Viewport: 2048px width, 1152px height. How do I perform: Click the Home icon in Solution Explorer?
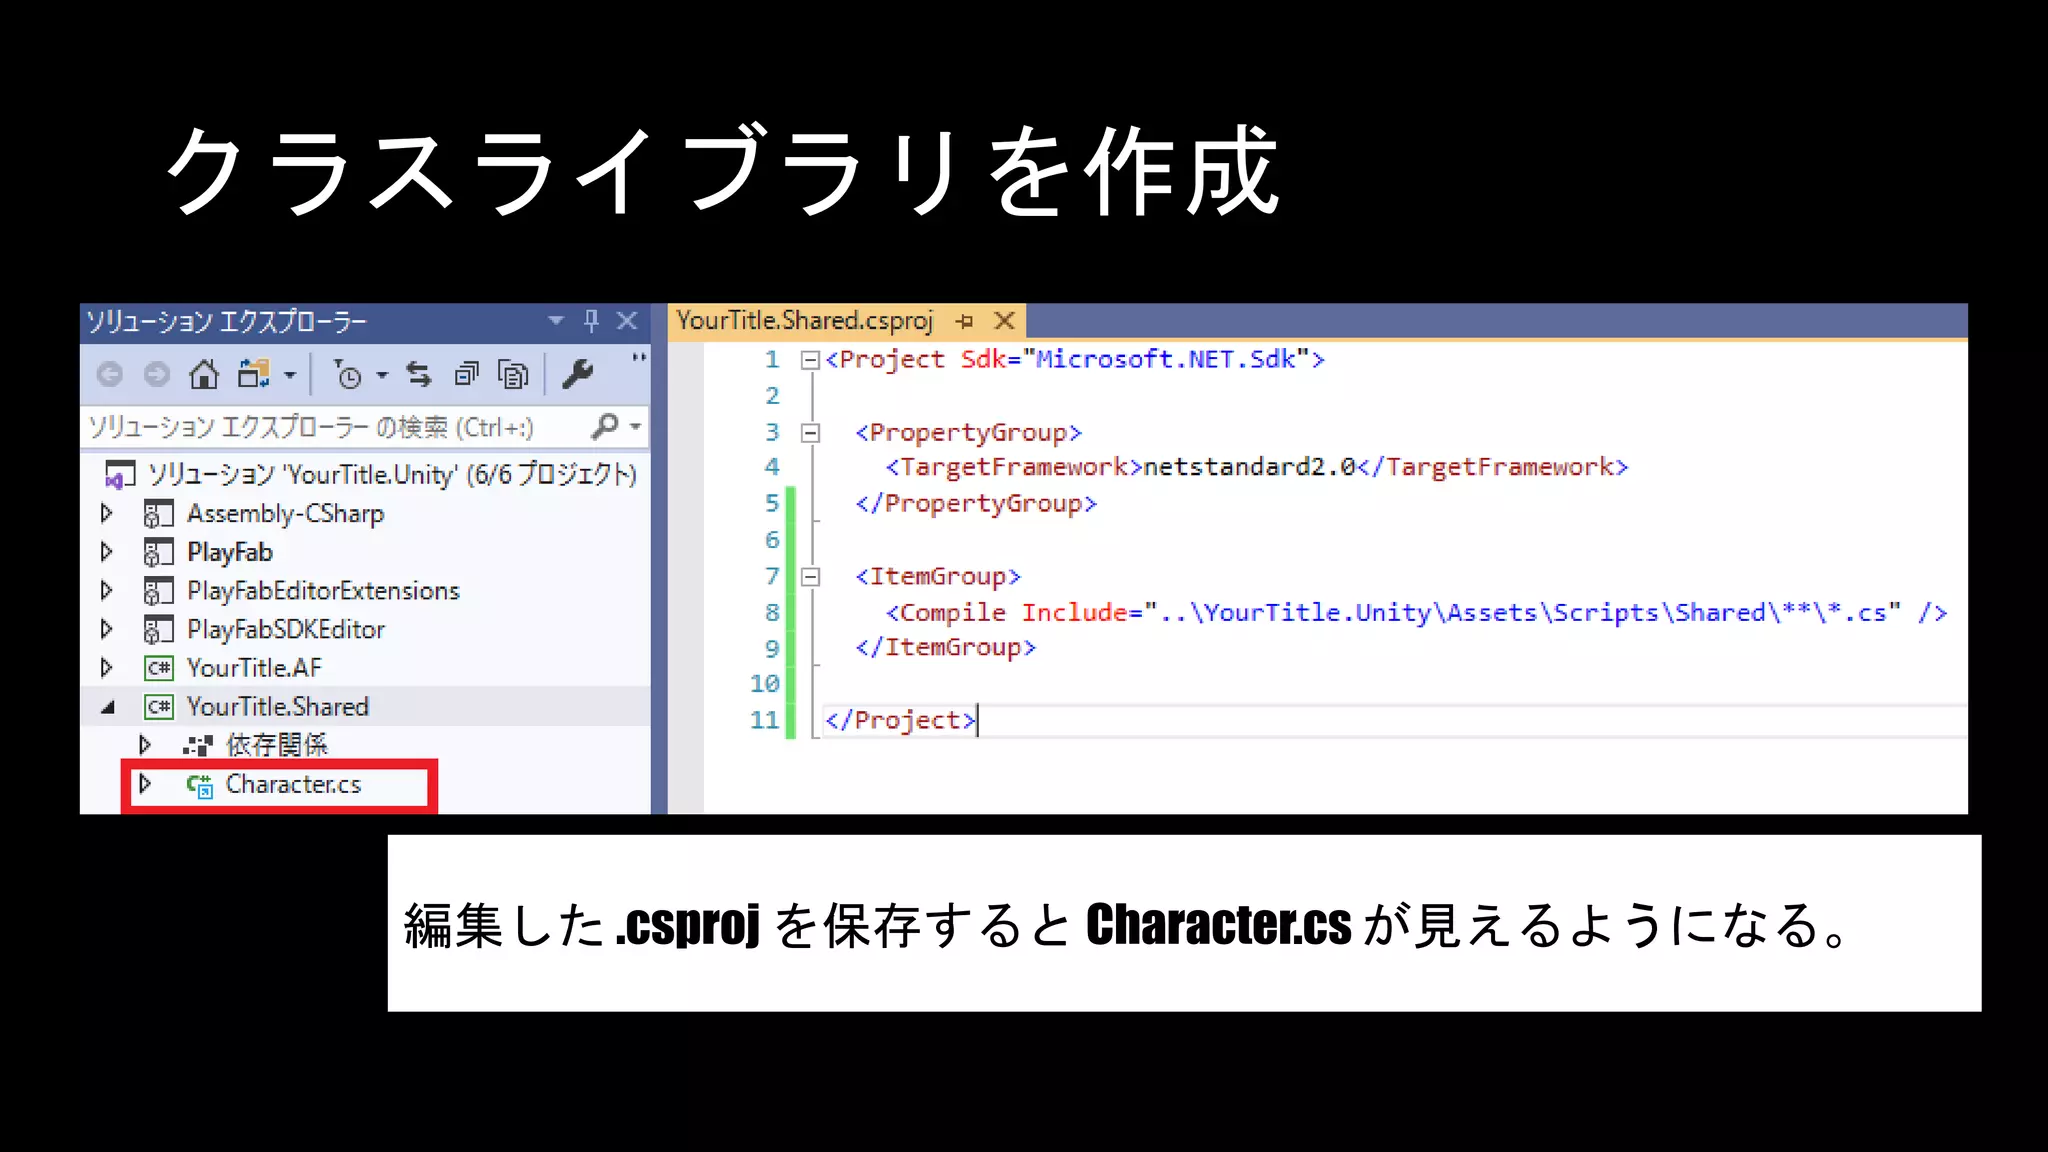pos(204,374)
